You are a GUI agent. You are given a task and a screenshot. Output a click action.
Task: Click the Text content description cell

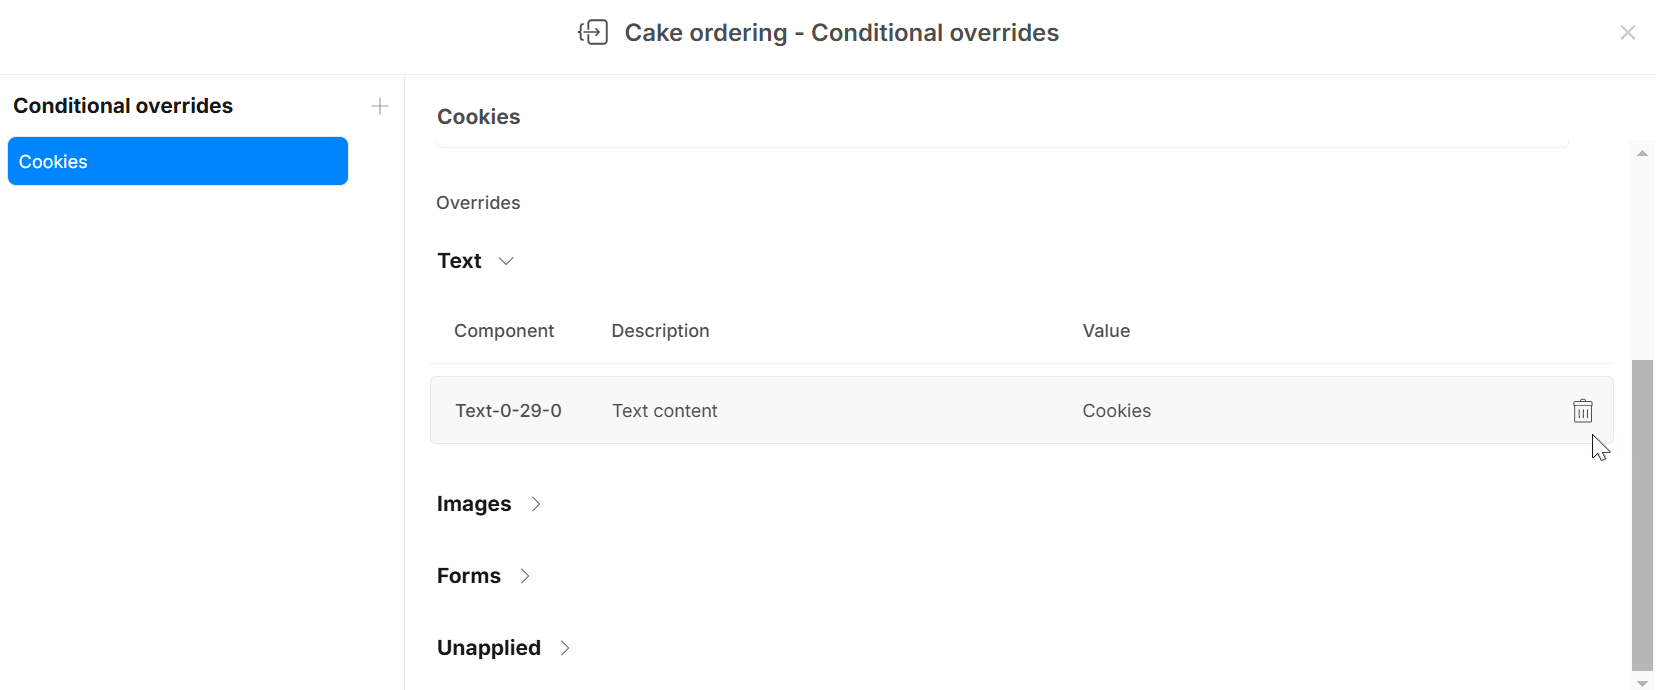point(664,411)
